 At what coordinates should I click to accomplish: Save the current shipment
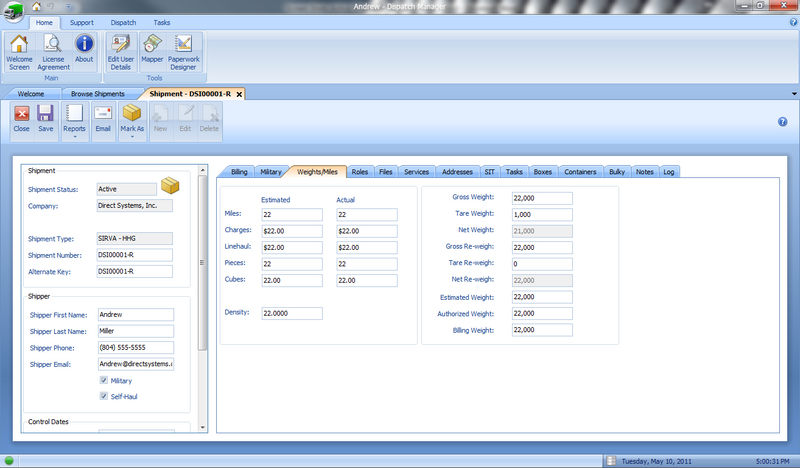pos(46,119)
